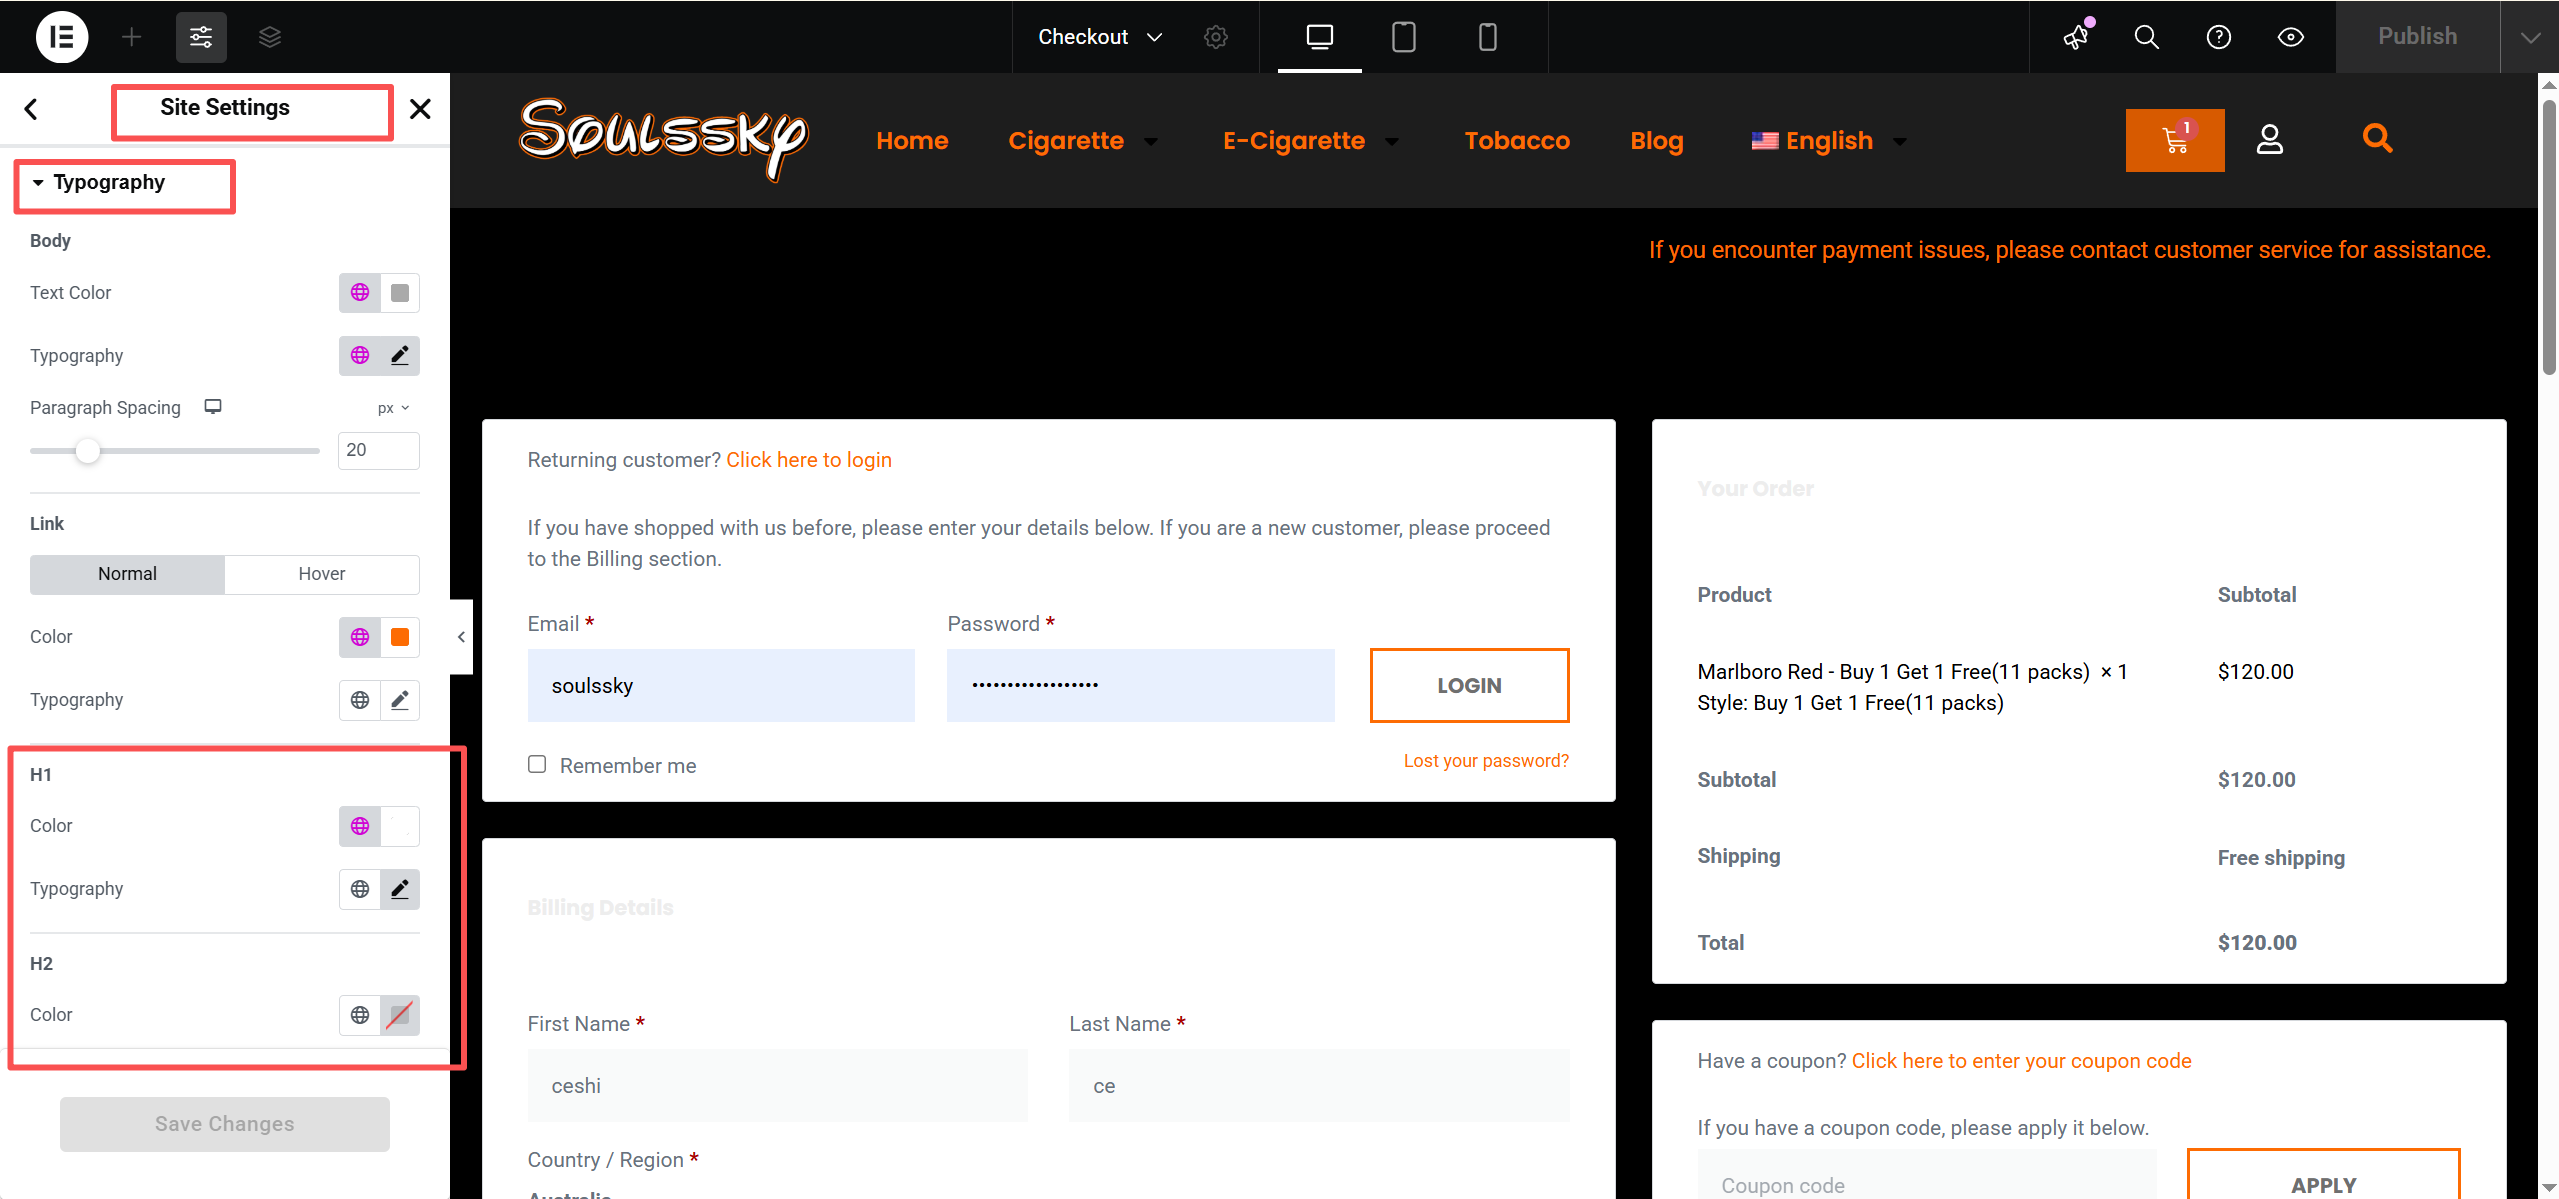Toggle preview changes eye icon
Viewport: 2559px width, 1199px height.
(2290, 37)
